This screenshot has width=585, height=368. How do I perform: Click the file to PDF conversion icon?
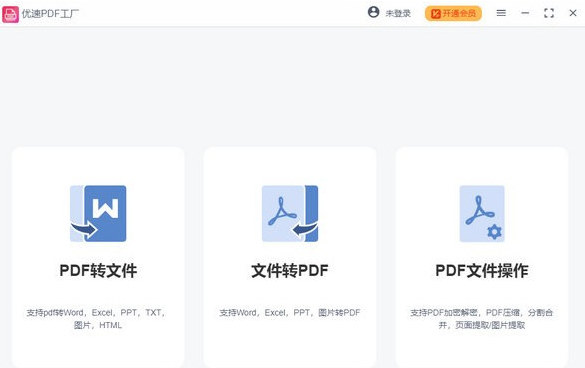pos(290,213)
